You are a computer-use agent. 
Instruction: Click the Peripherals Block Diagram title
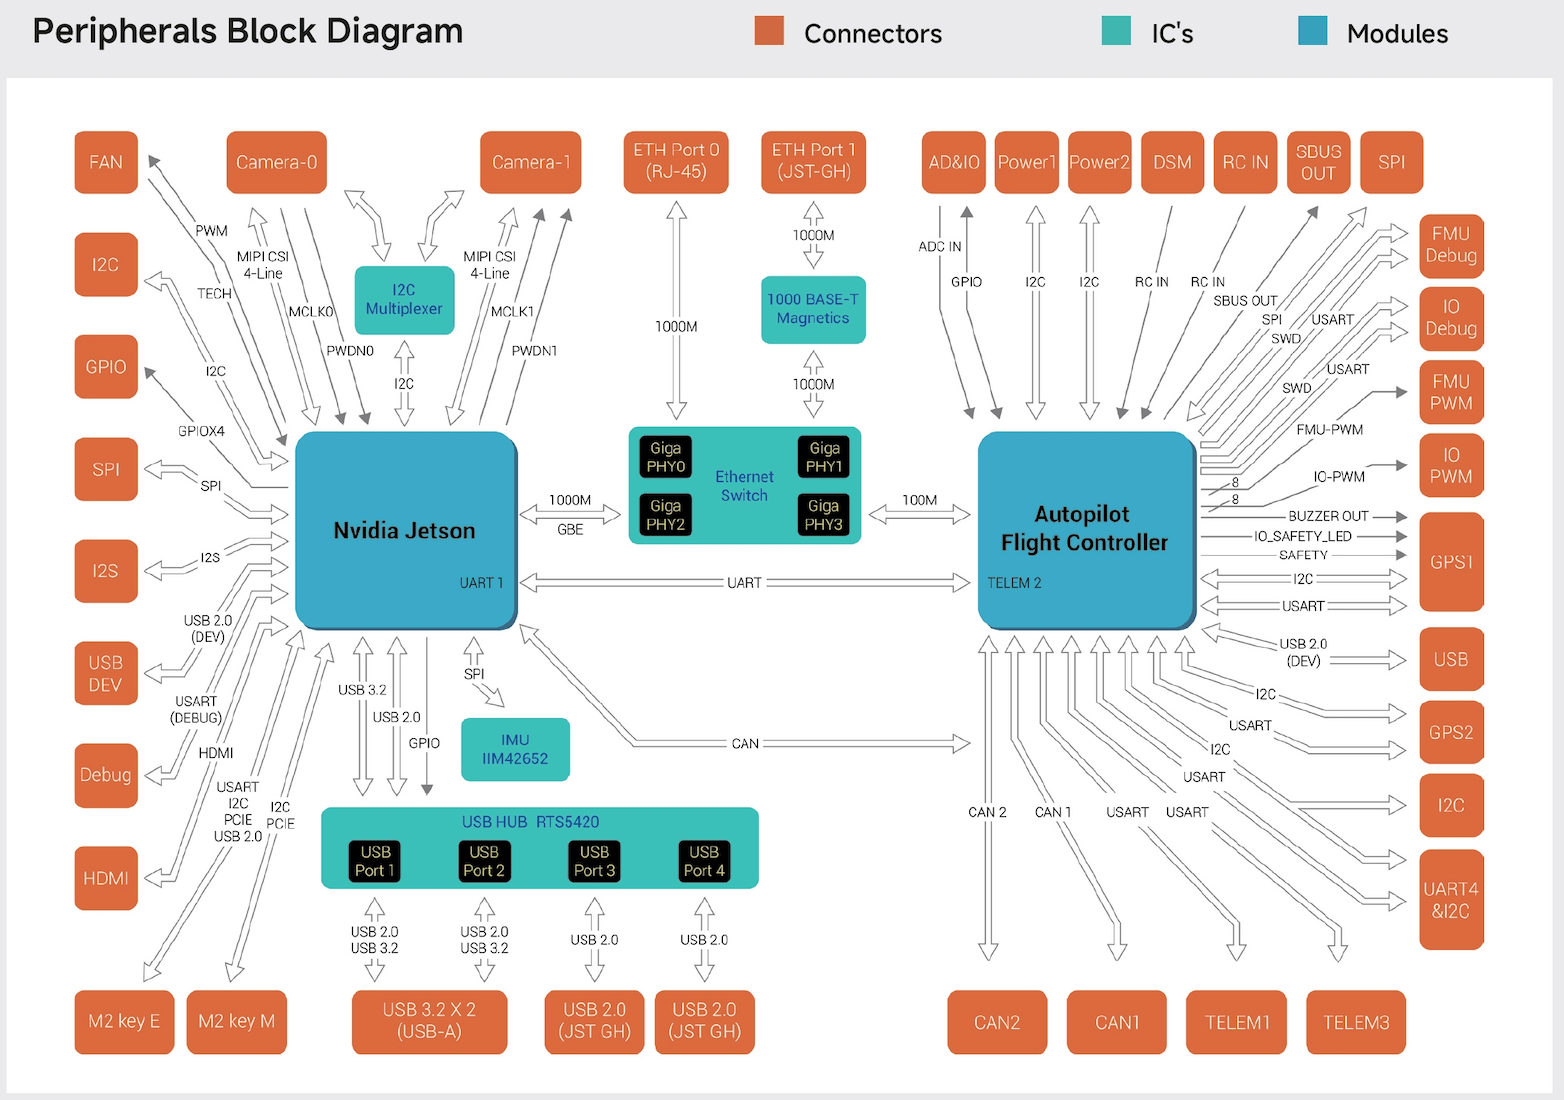click(248, 31)
